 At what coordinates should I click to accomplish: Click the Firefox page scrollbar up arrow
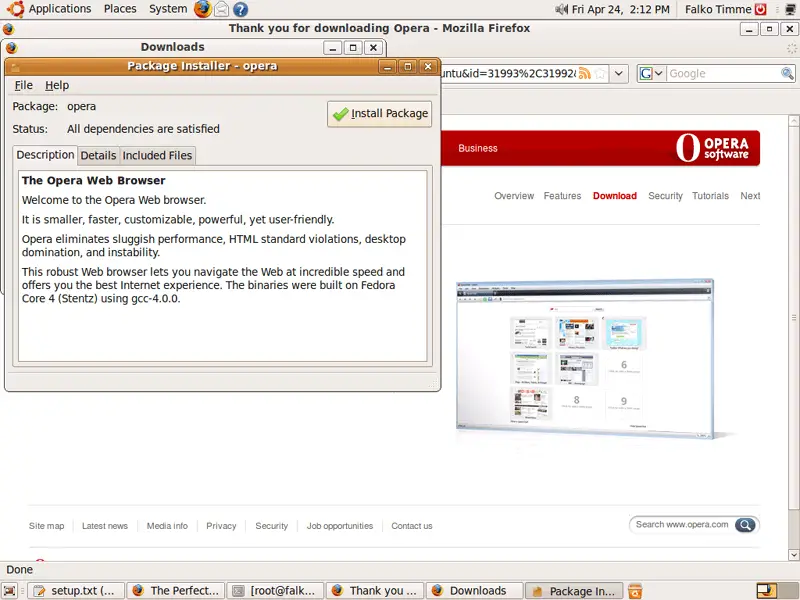(x=793, y=121)
